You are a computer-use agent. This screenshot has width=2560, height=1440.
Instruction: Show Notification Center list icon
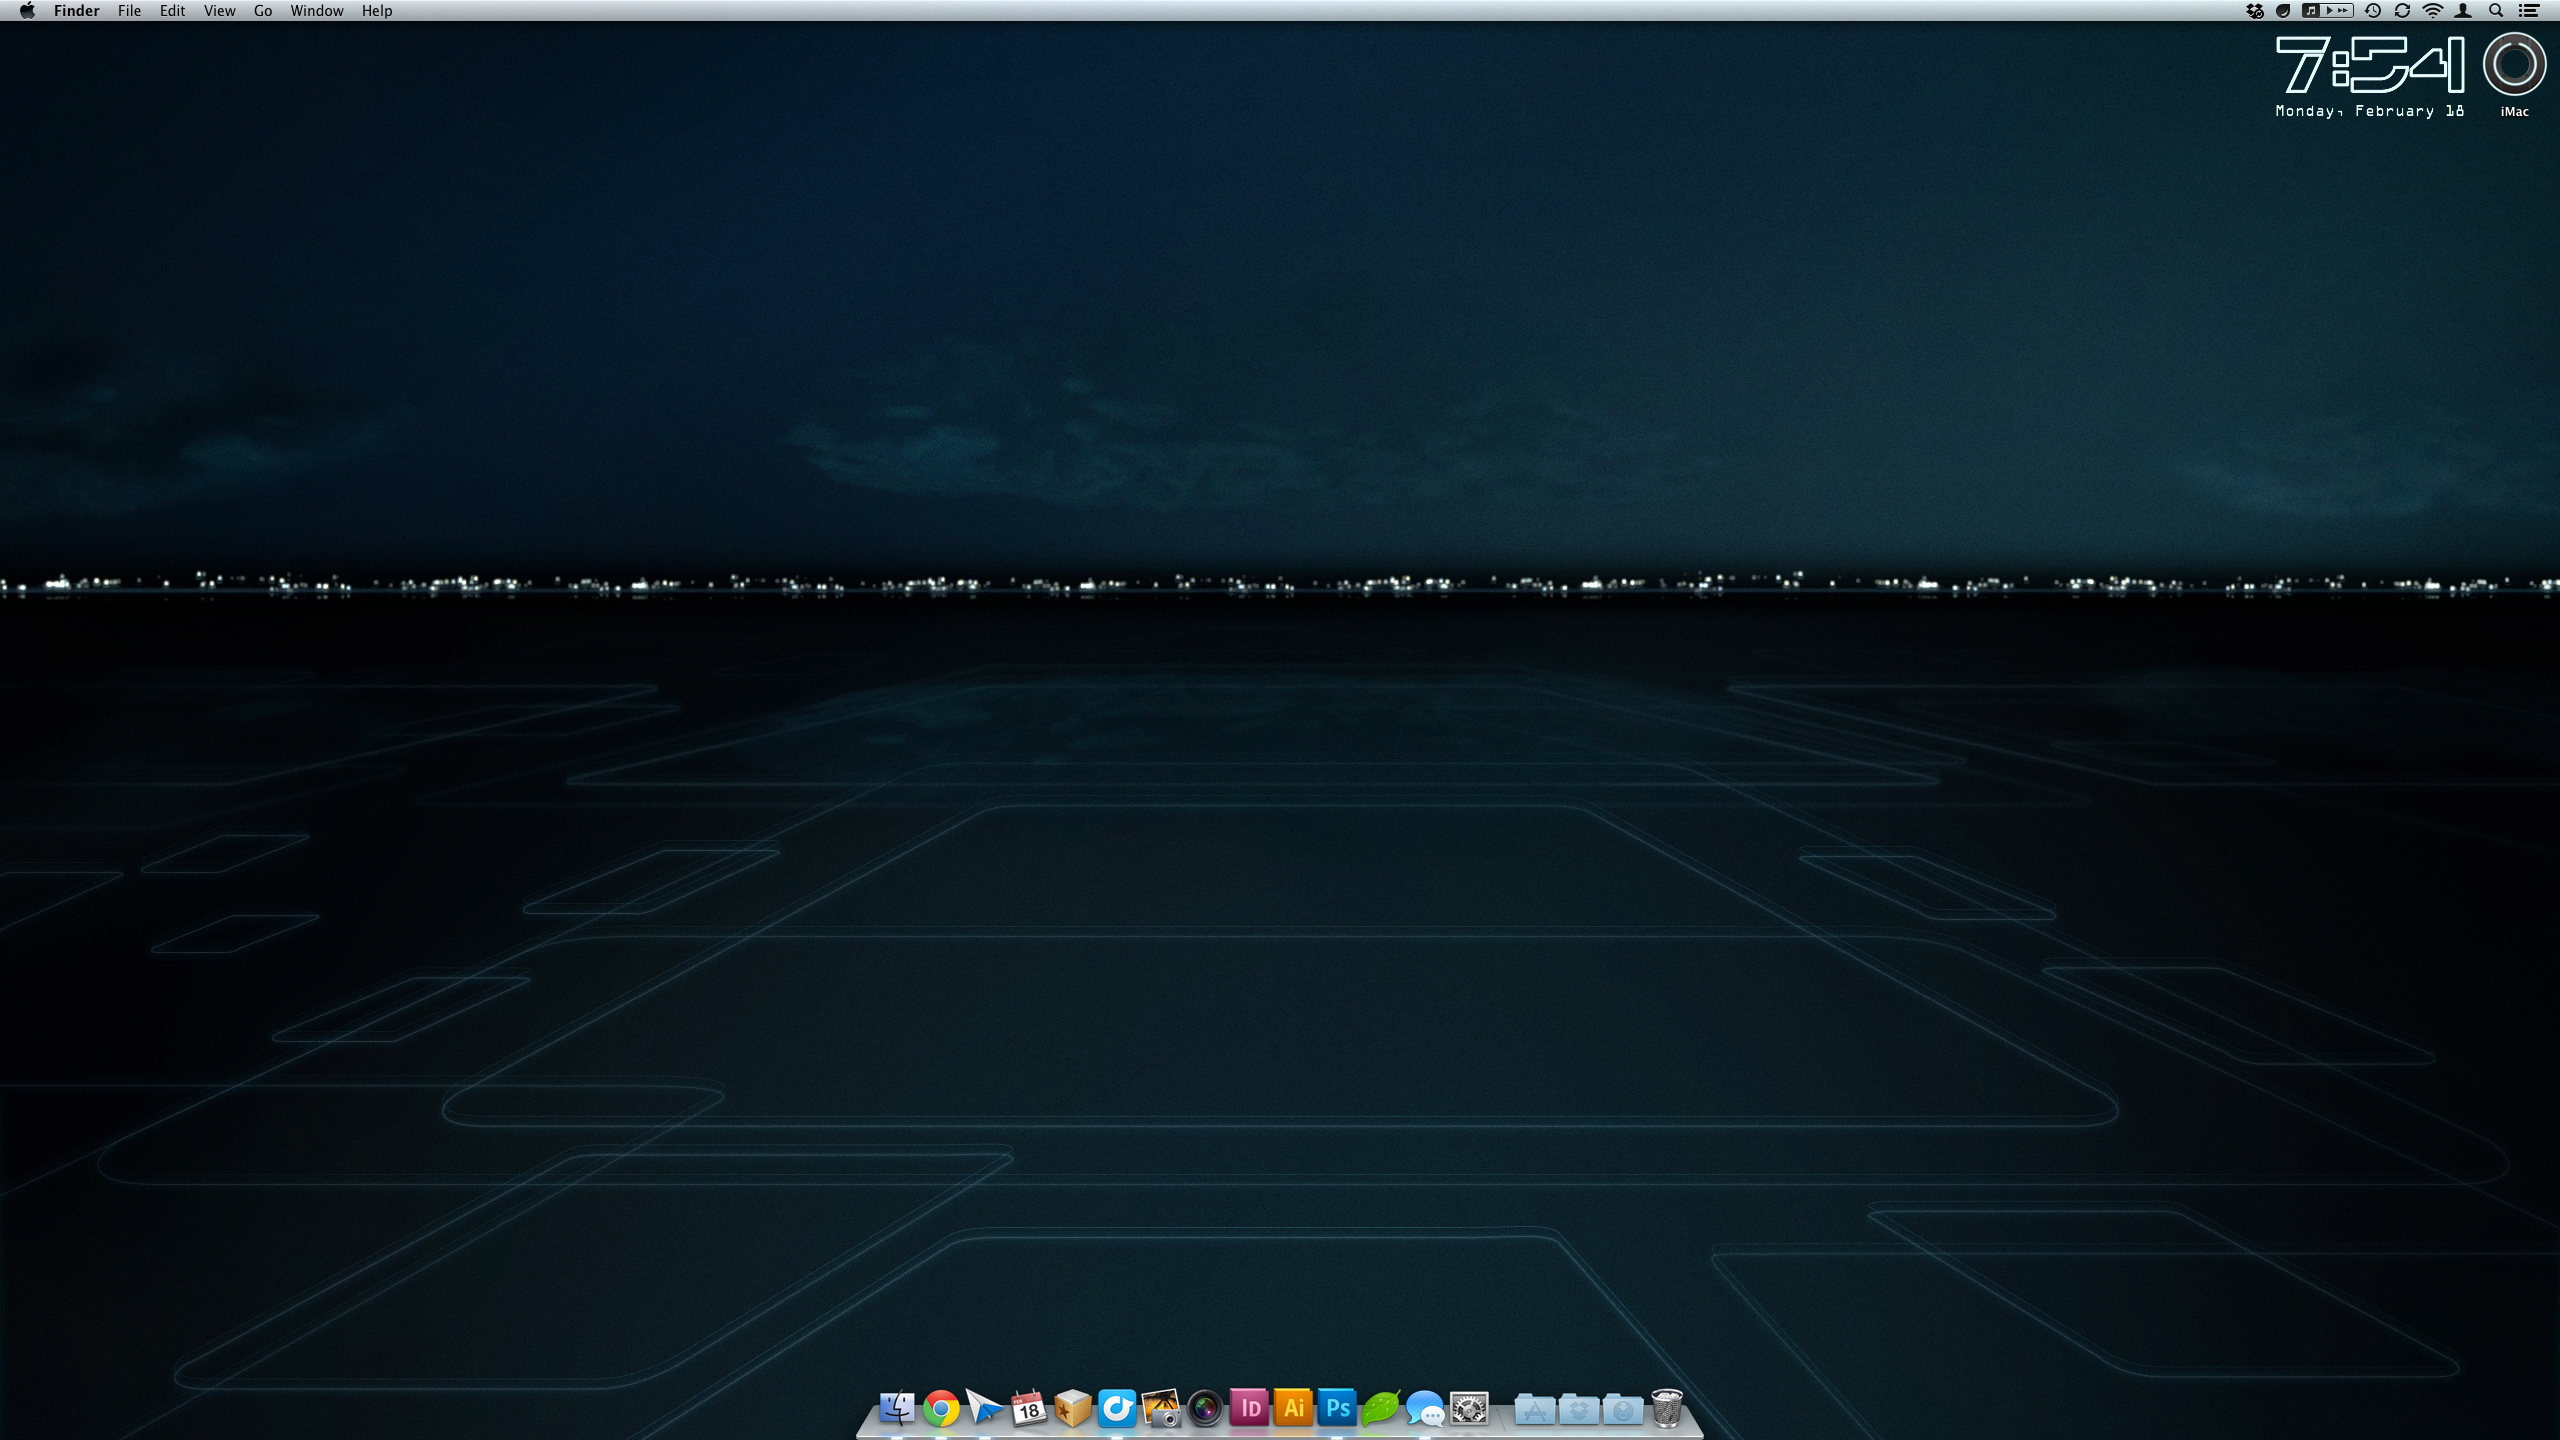coord(2529,11)
